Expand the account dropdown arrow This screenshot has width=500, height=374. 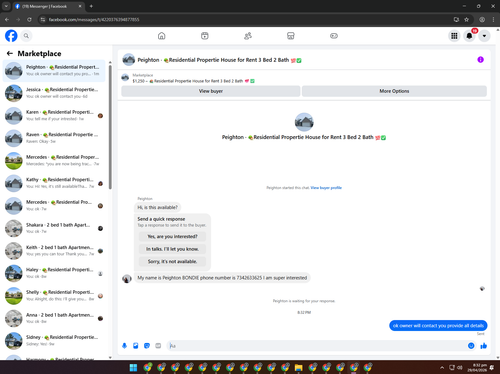point(484,36)
